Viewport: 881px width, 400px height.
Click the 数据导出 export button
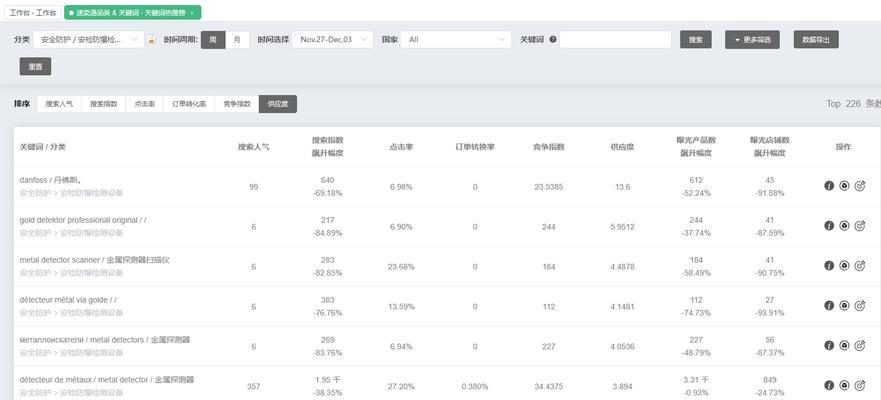(x=816, y=39)
